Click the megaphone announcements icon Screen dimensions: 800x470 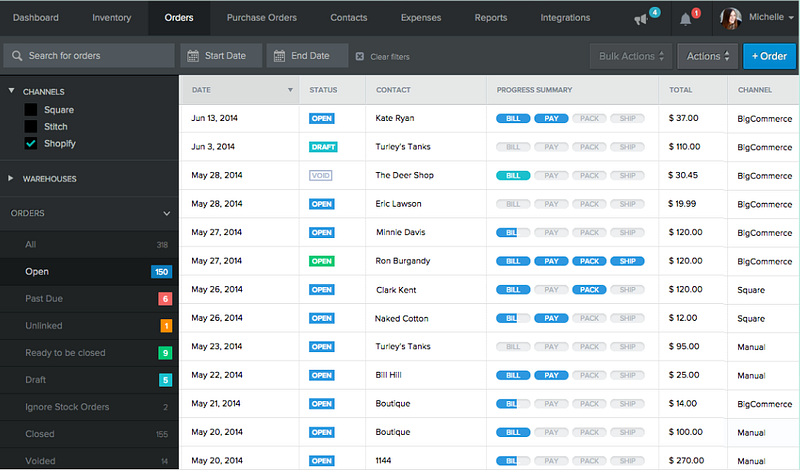pyautogui.click(x=641, y=19)
